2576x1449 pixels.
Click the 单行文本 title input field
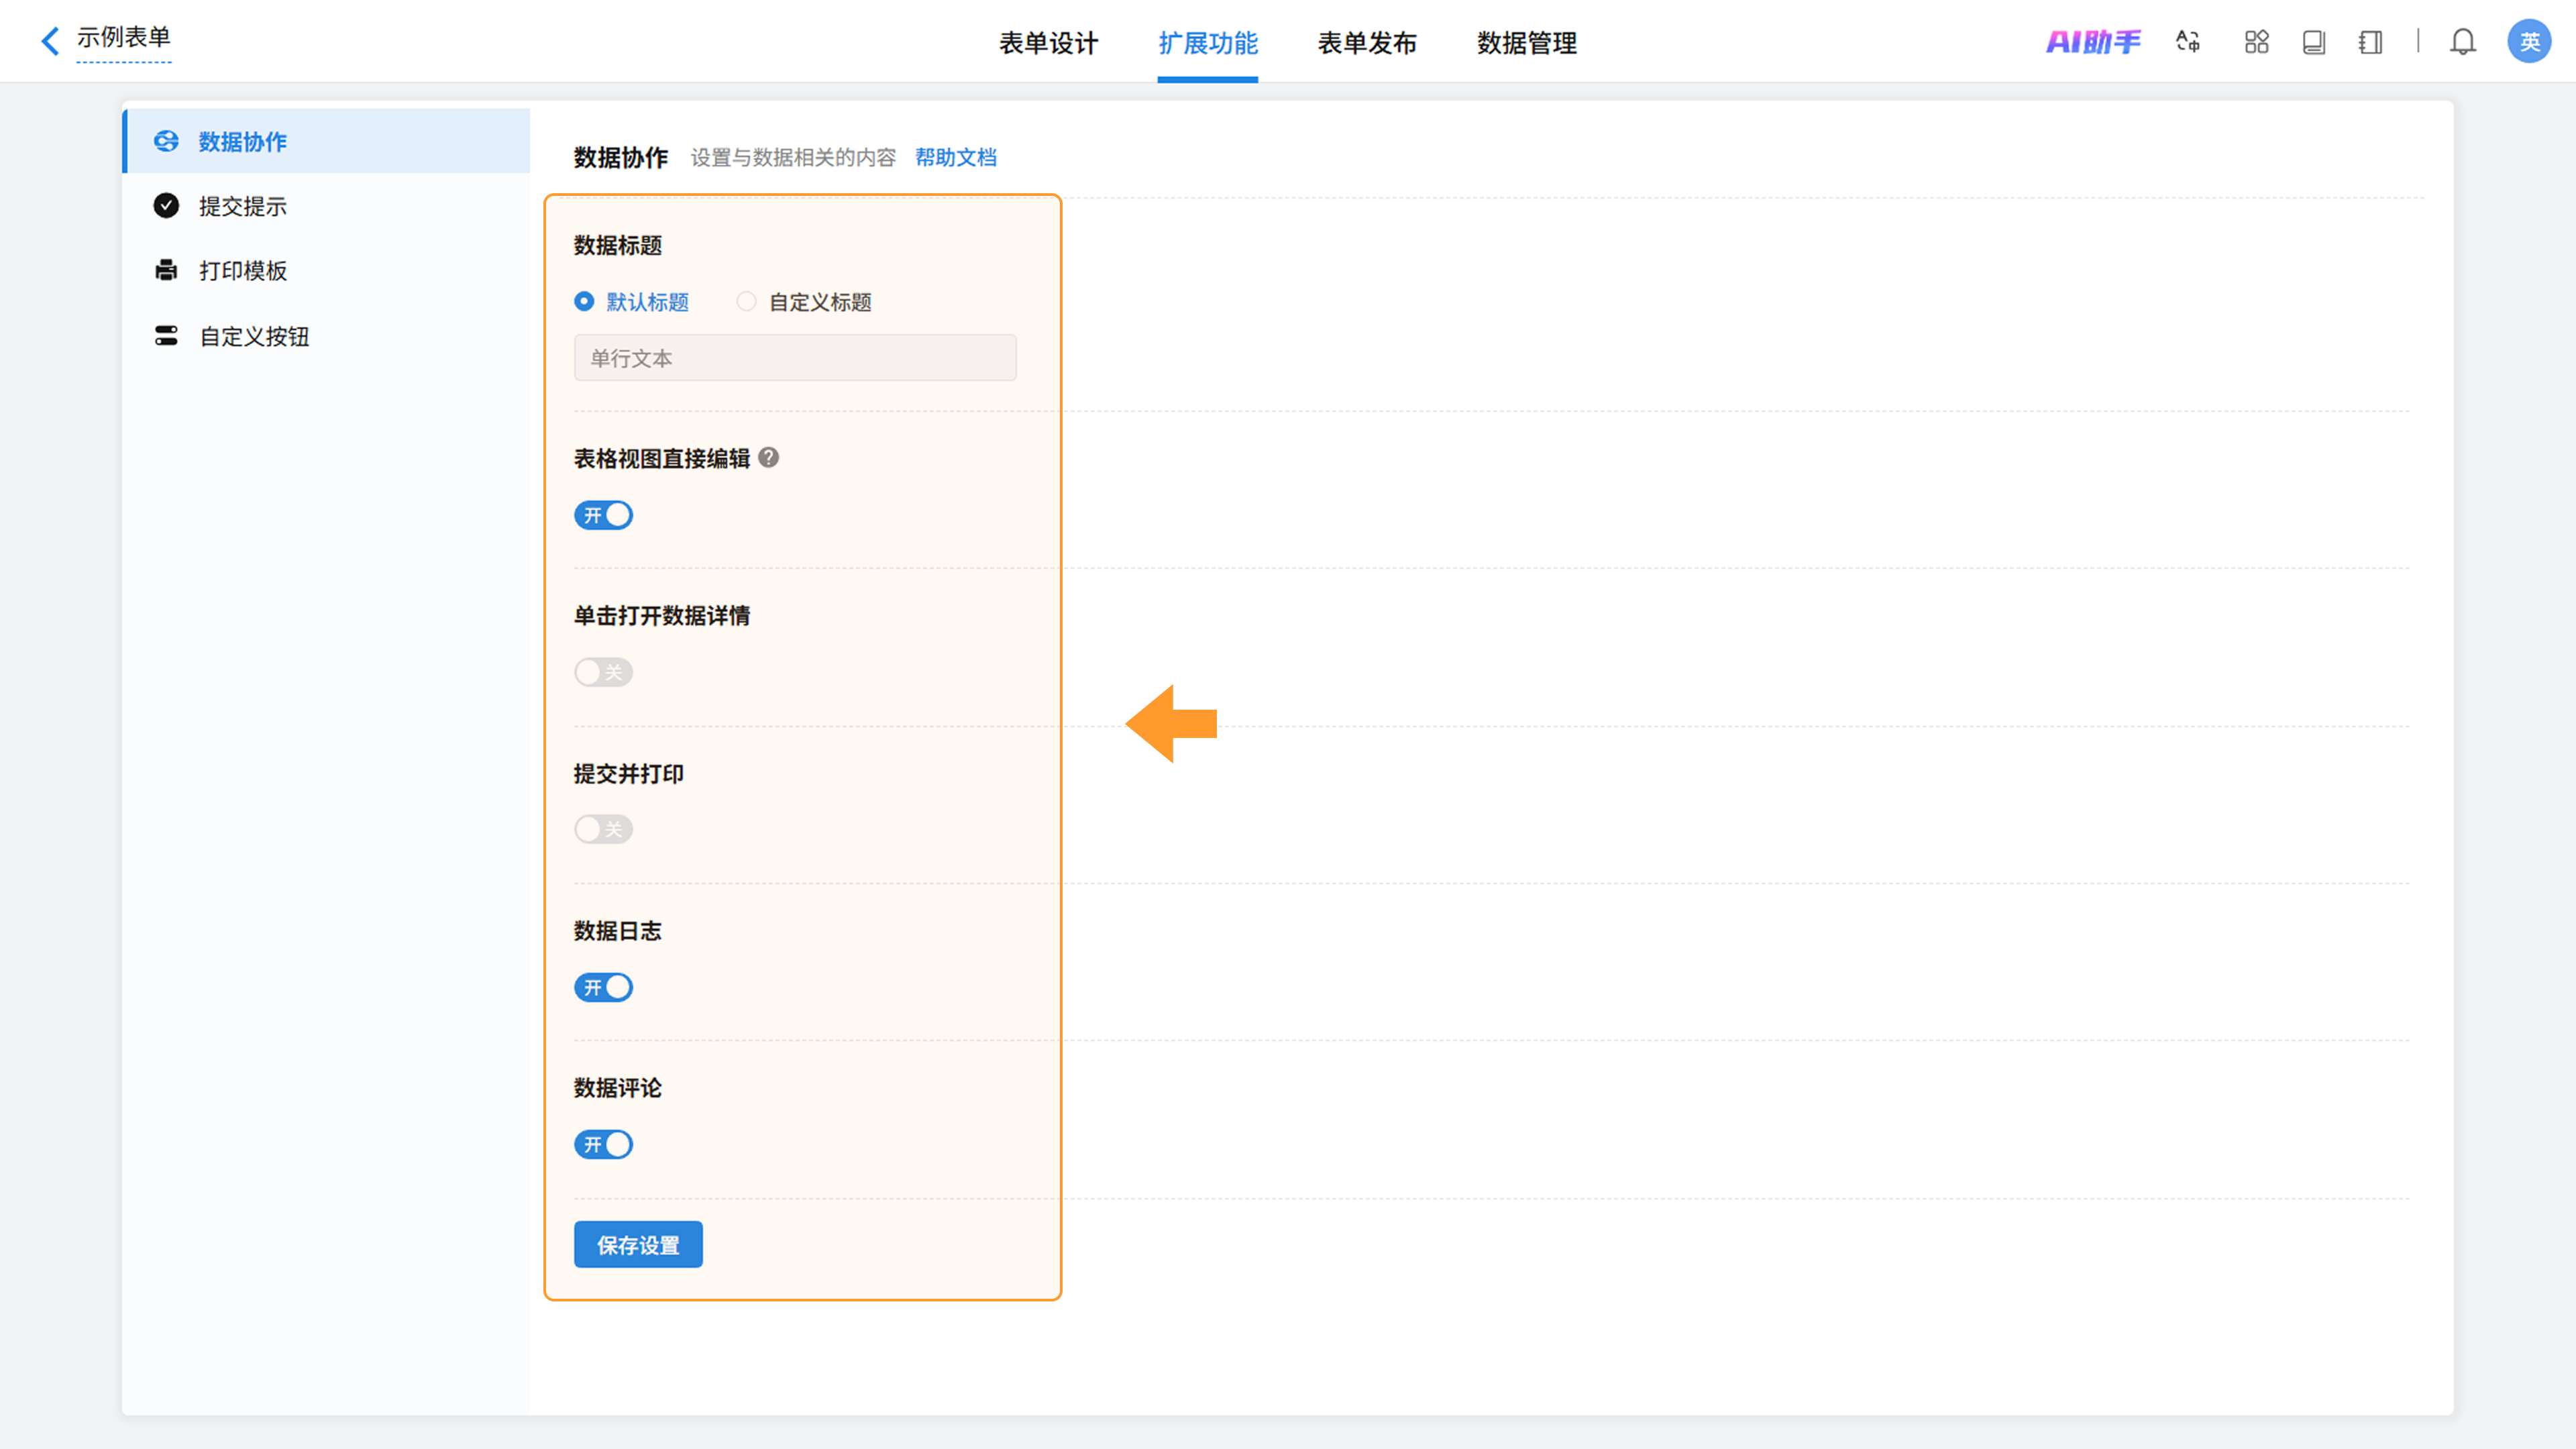coord(795,358)
